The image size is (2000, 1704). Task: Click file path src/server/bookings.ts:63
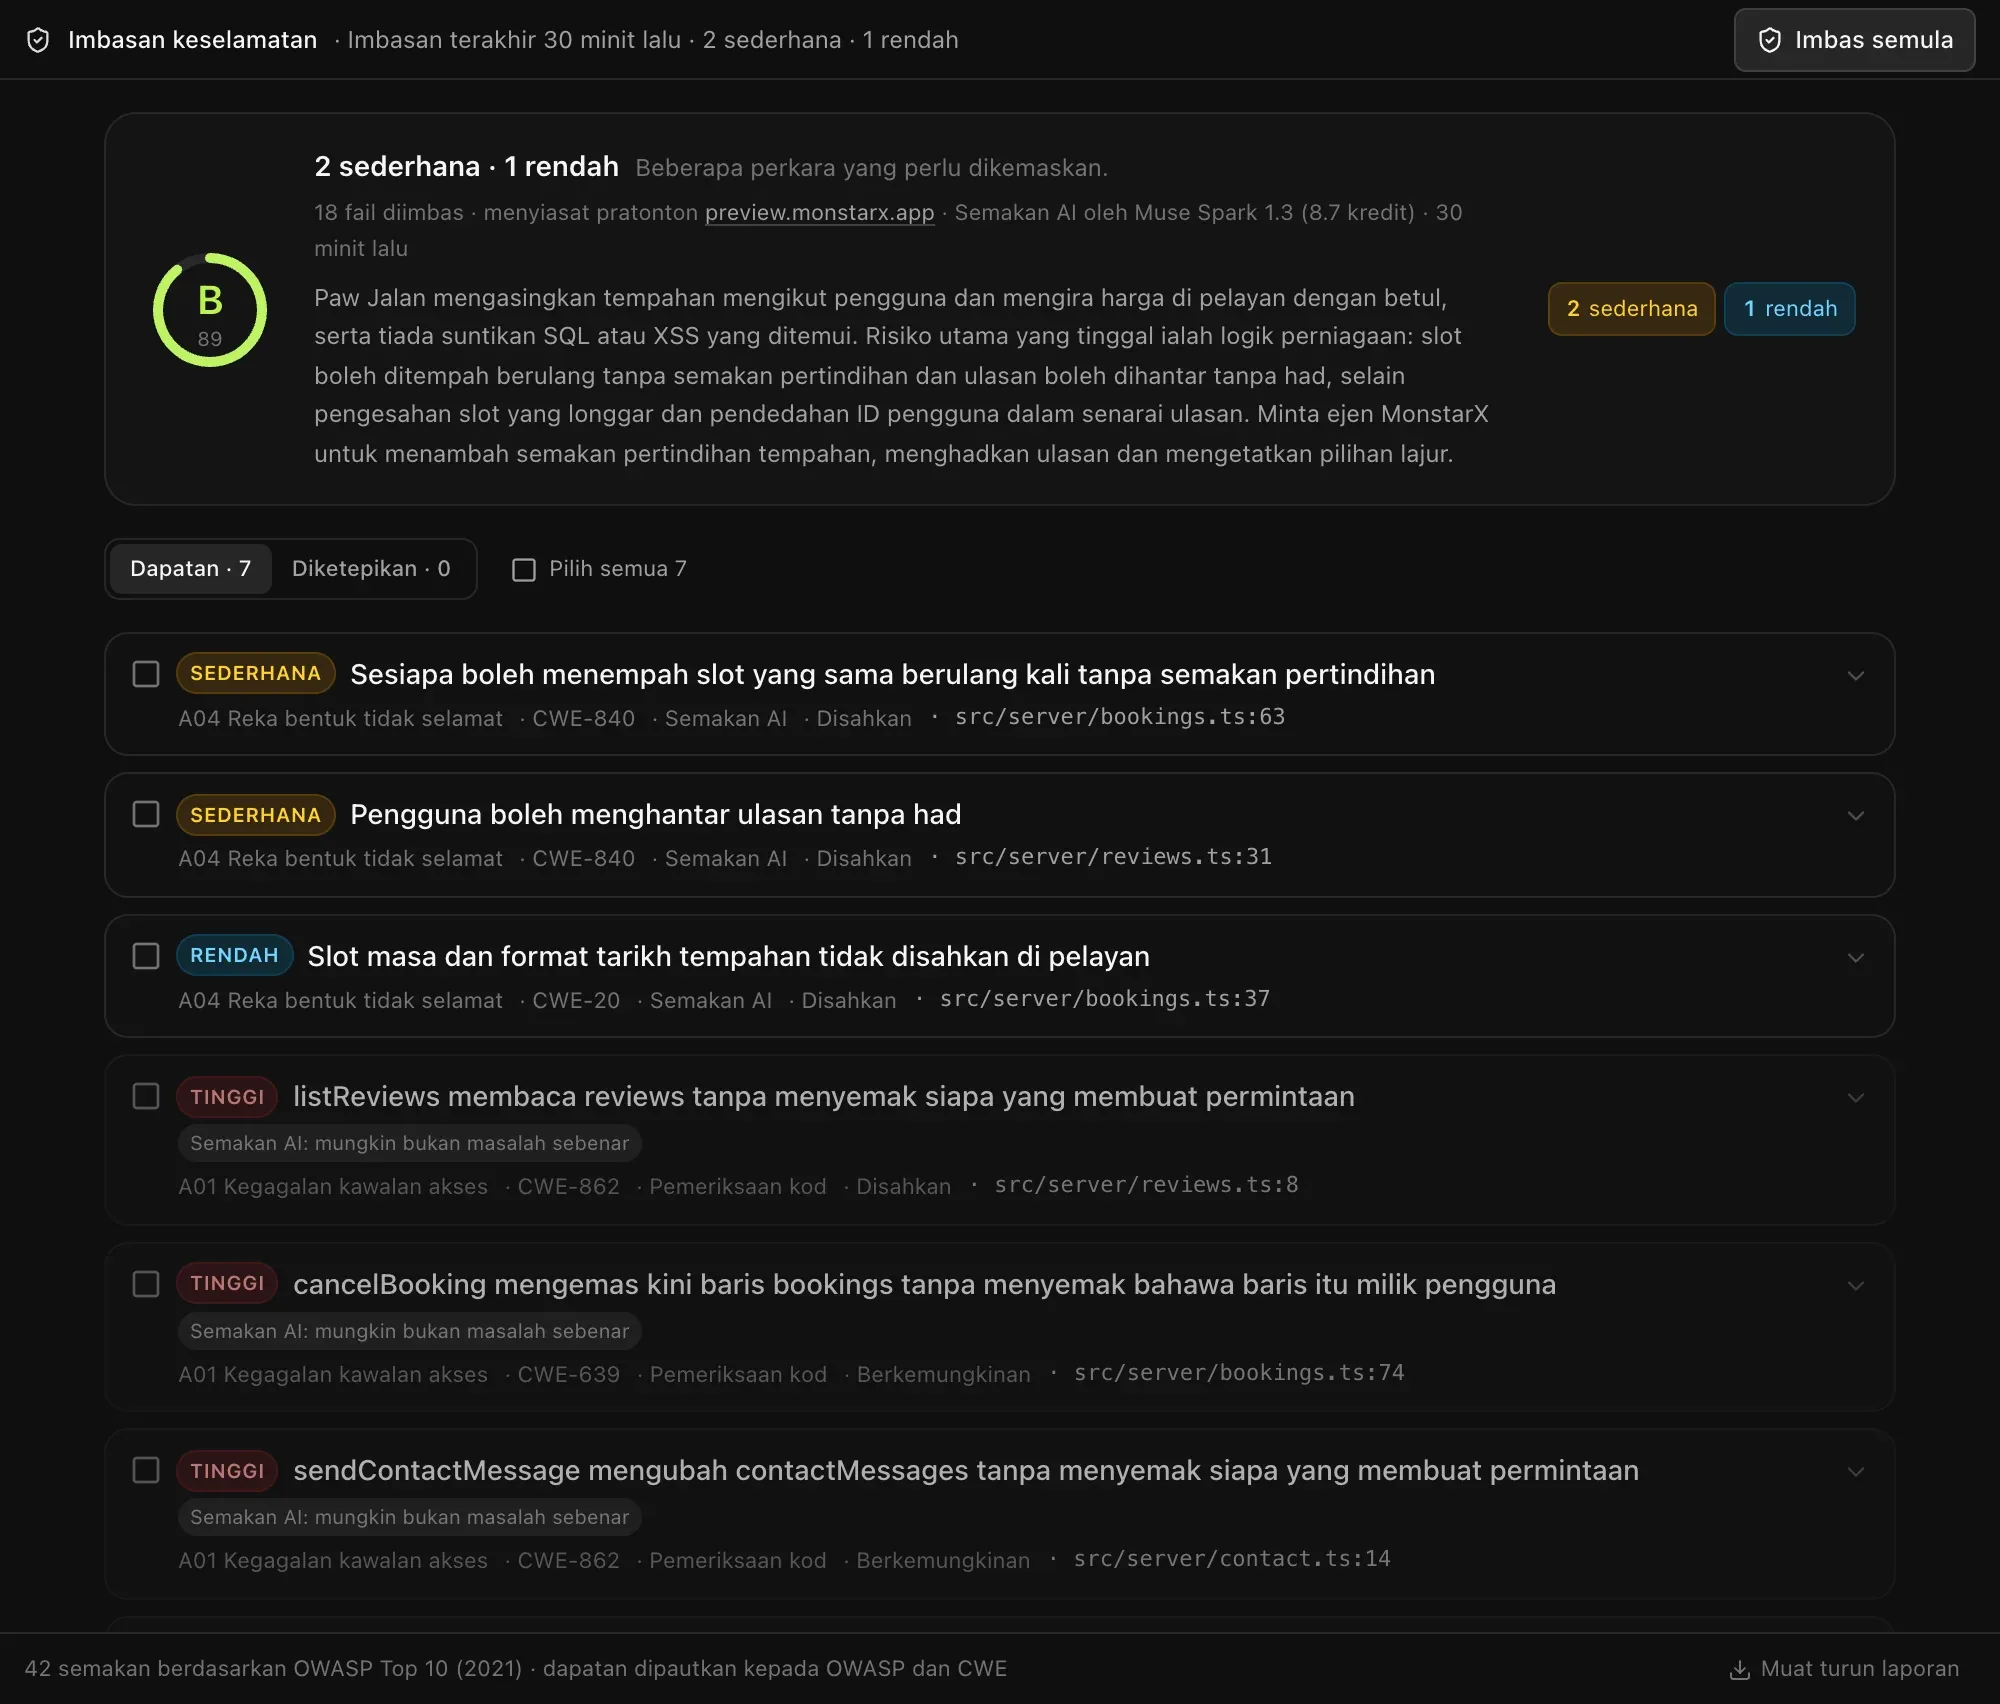[x=1120, y=717]
